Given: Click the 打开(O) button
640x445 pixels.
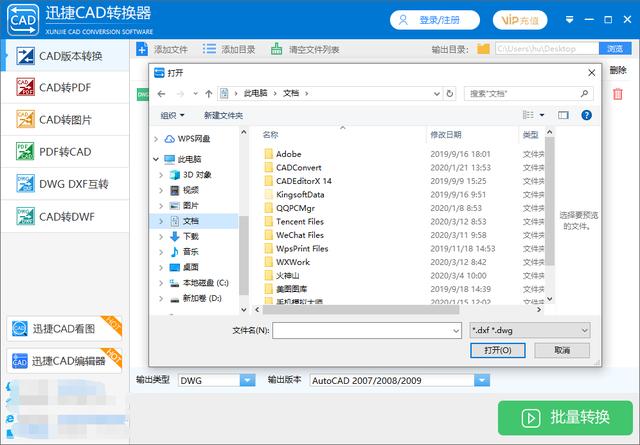Looking at the screenshot, I should point(498,350).
